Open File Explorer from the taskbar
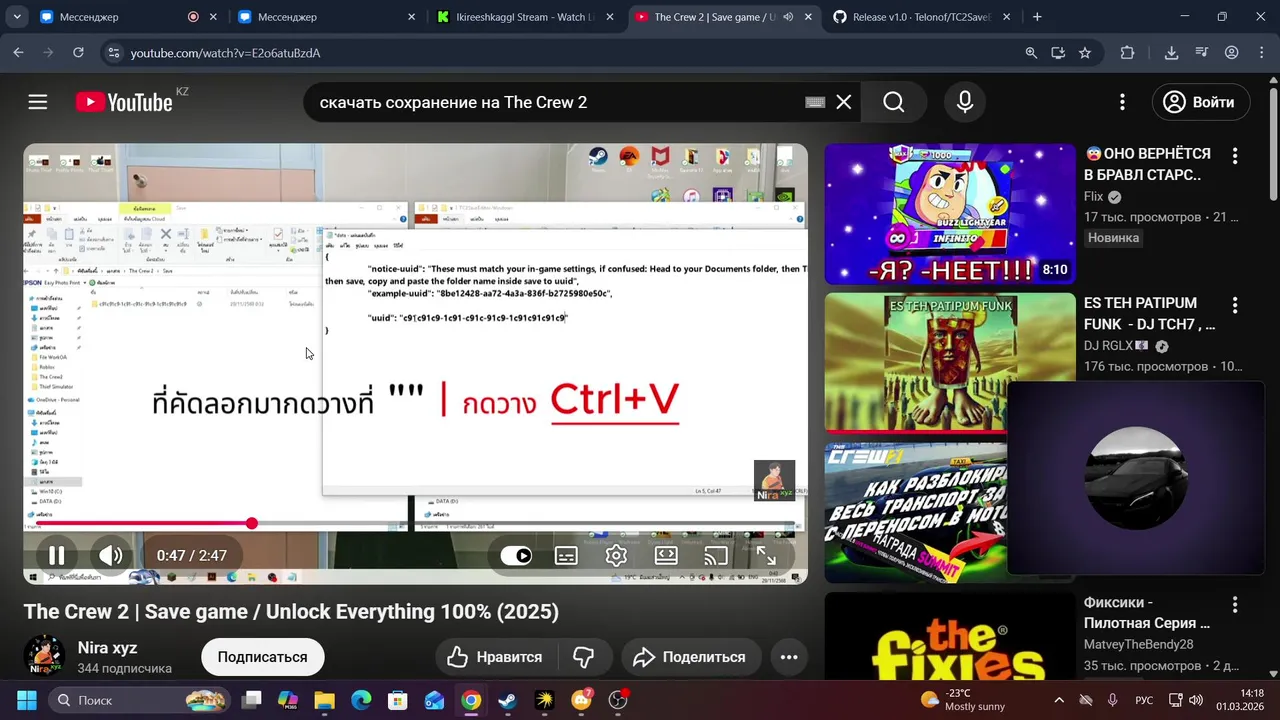The height and width of the screenshot is (720, 1280). [x=324, y=700]
